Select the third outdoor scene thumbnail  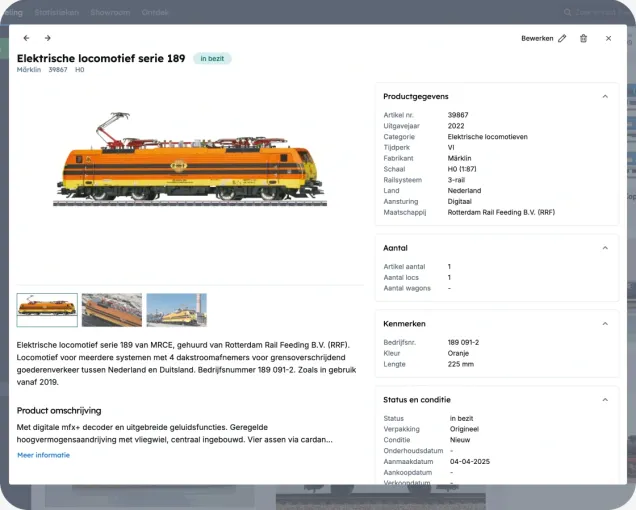coord(176,310)
